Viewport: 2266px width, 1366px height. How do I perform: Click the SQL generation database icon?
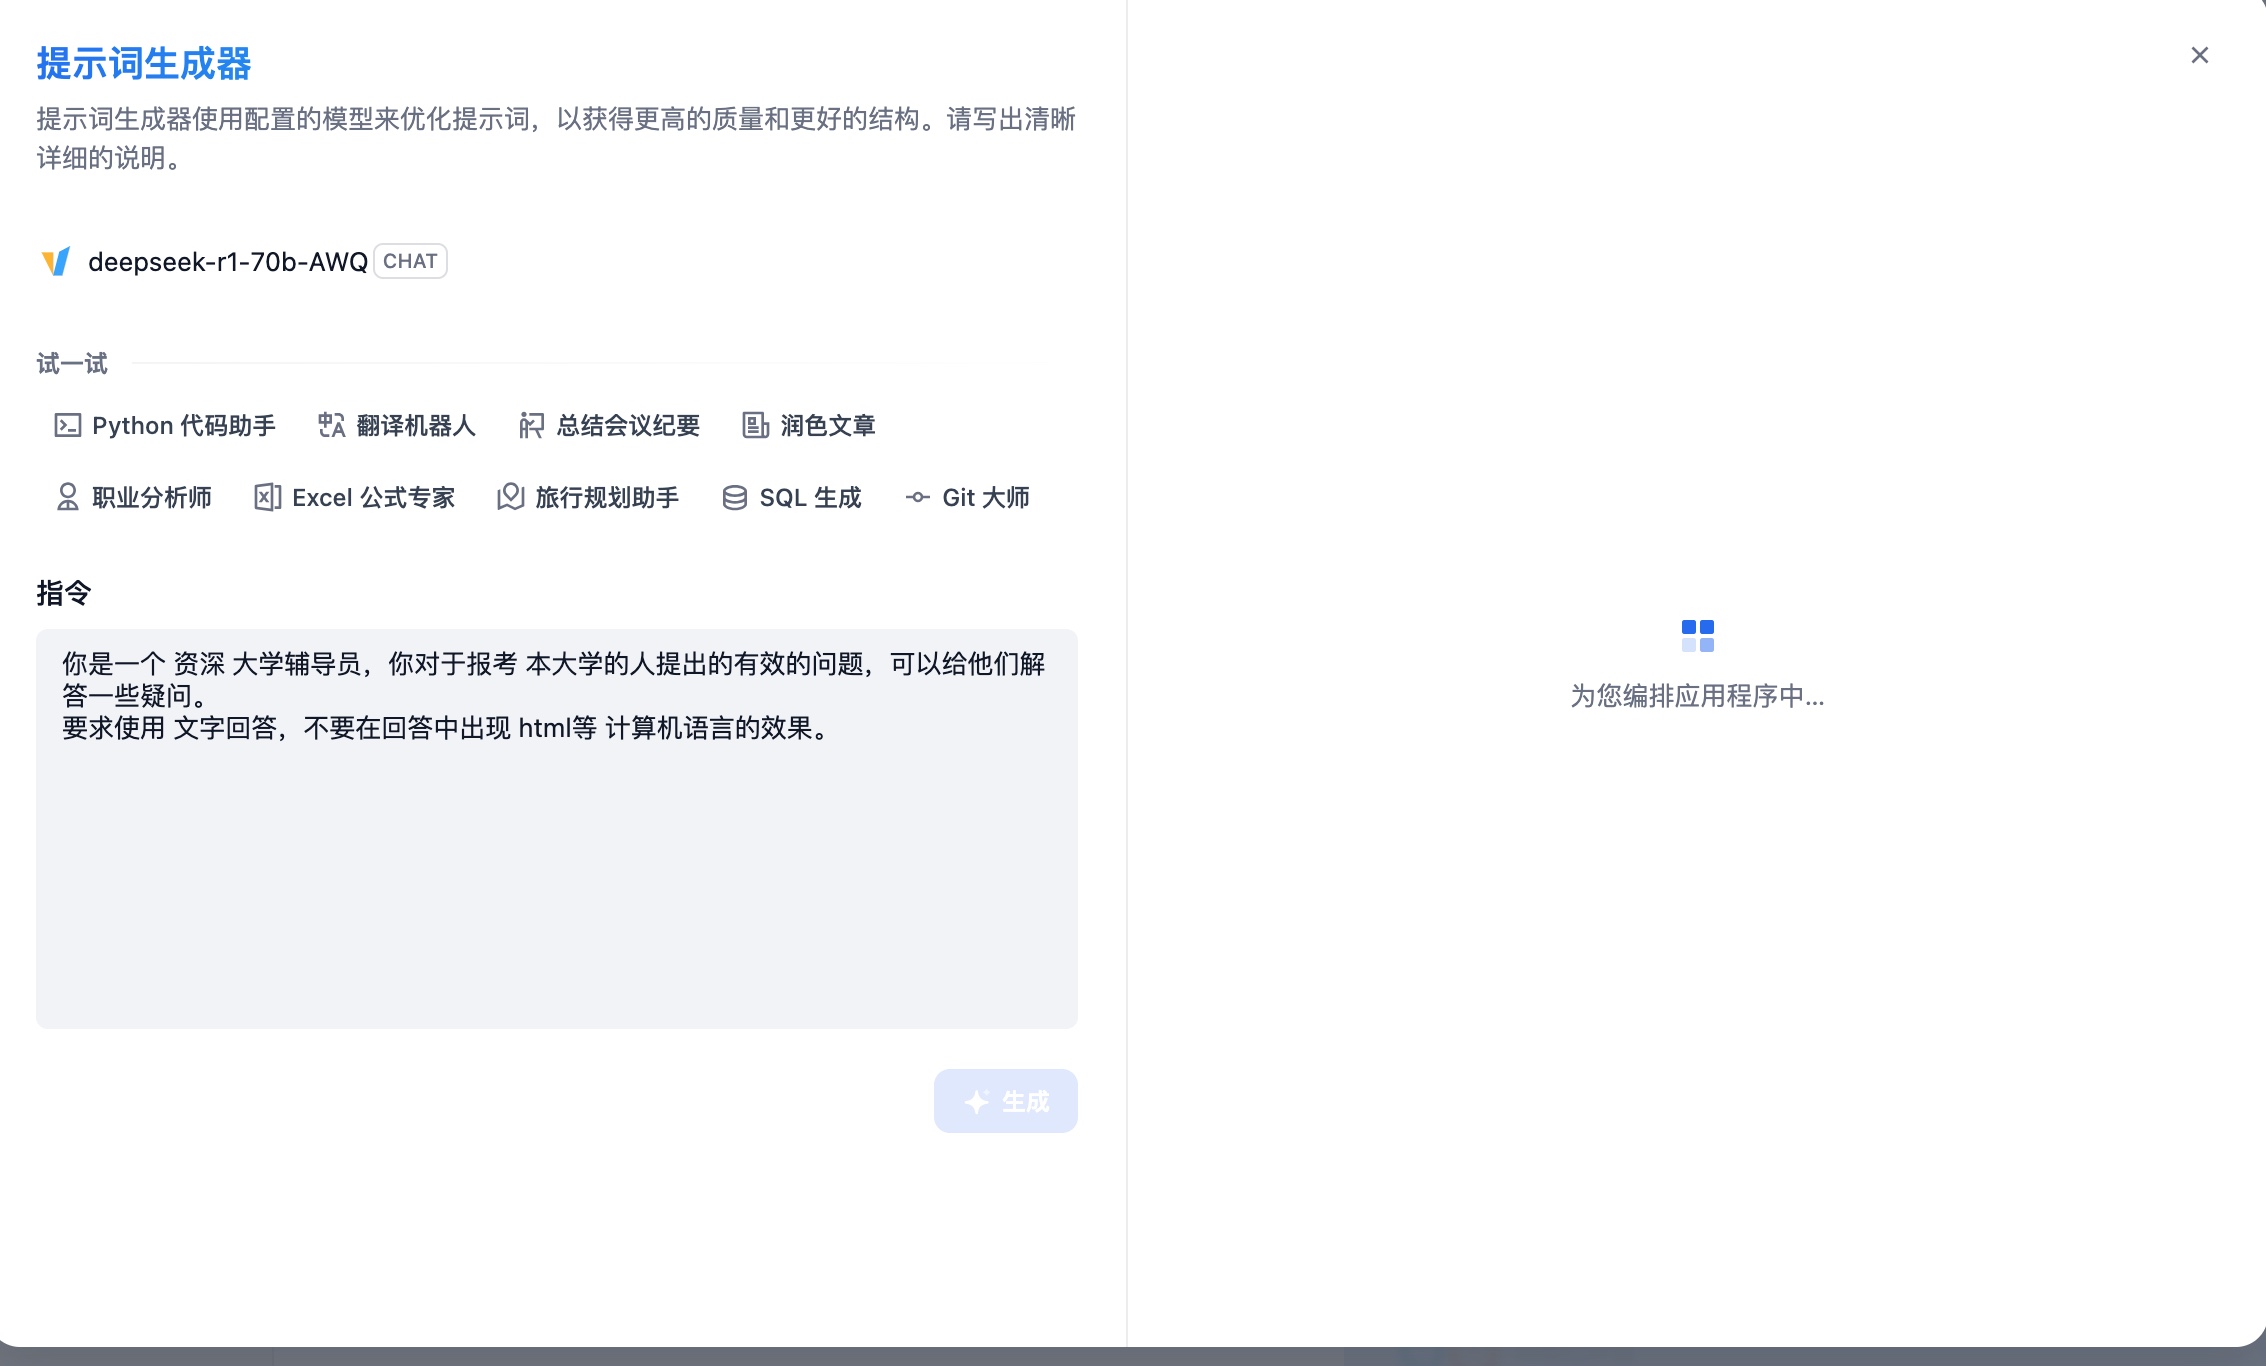734,498
